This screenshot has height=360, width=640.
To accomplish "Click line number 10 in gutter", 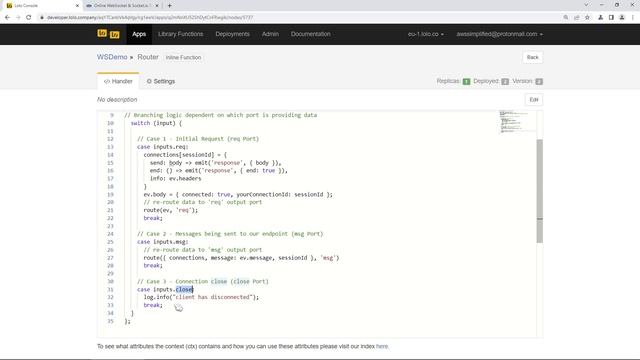I will coord(110,123).
